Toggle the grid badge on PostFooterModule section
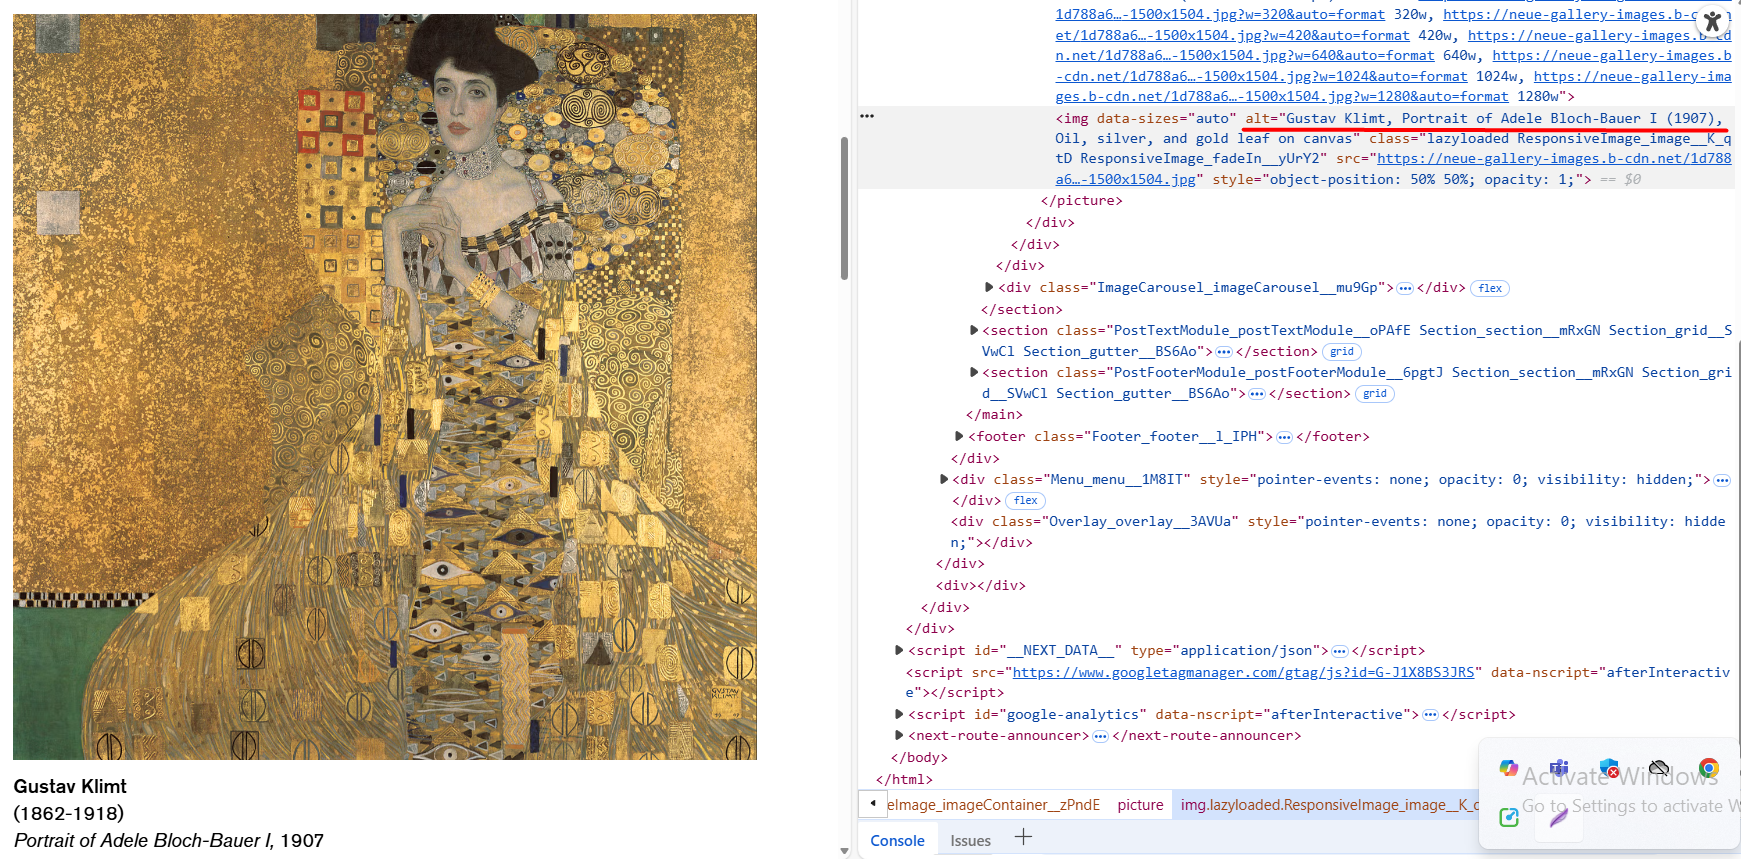 pyautogui.click(x=1375, y=394)
